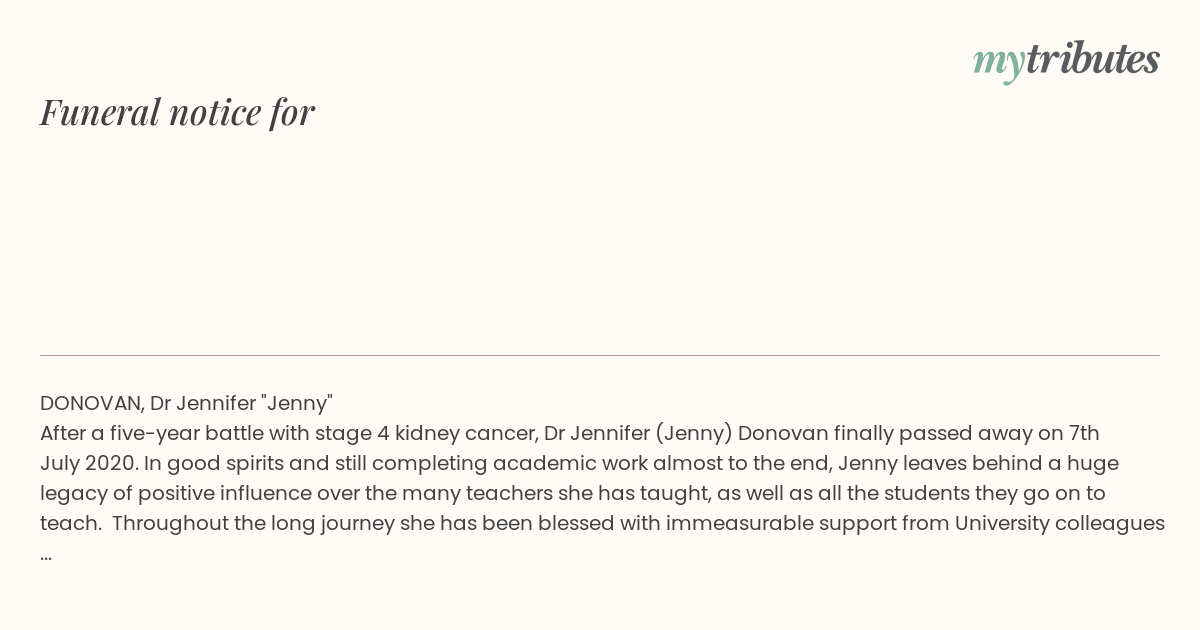Expand truncated notice via the trailing ellipsis

46,556
